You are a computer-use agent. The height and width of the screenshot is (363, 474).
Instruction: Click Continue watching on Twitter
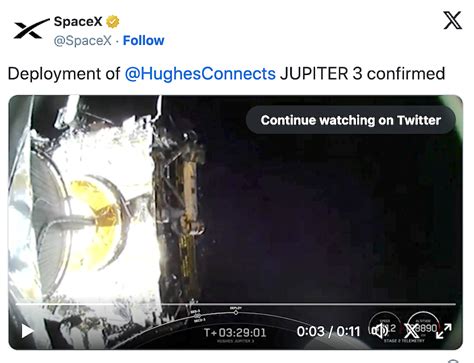(x=351, y=120)
